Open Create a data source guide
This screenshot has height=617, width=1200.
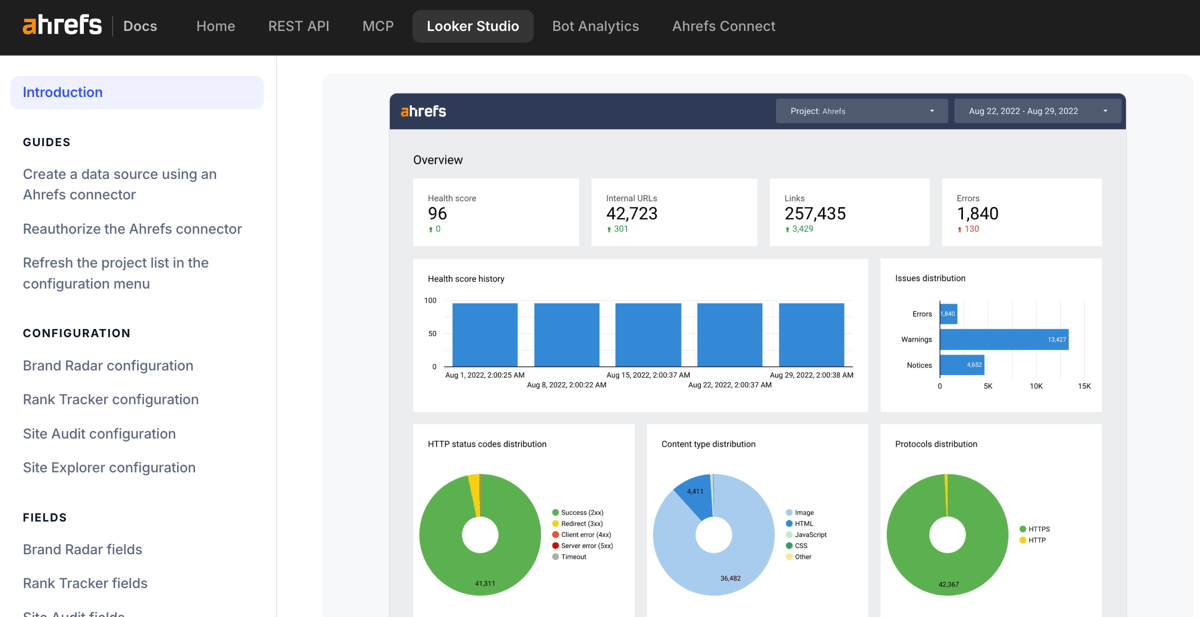coord(120,184)
